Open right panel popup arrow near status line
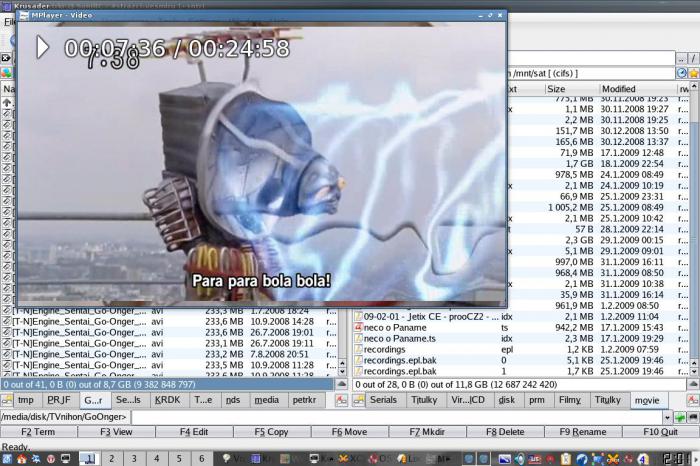 coord(693,384)
